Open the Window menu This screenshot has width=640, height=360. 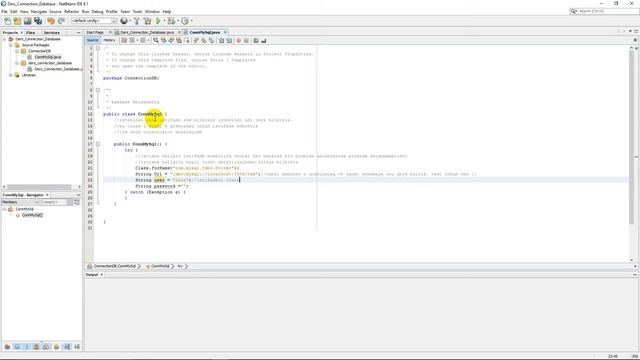pos(152,12)
